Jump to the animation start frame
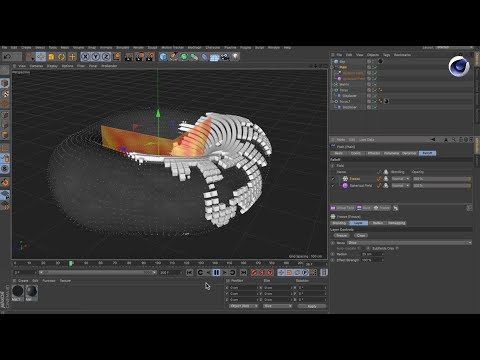480x360 pixels. [x=189, y=272]
